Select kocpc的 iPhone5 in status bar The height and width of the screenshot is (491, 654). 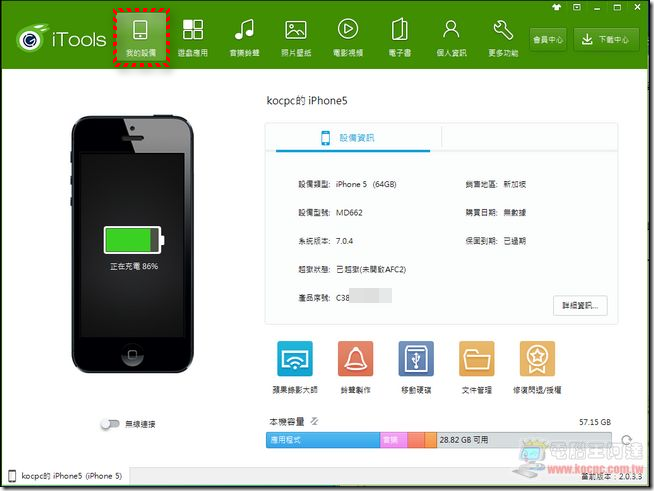(66, 476)
